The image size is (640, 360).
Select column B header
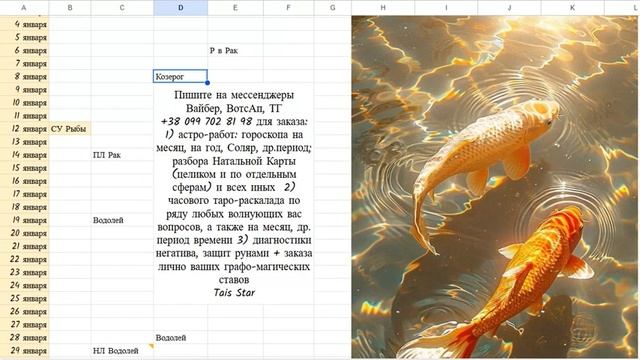pyautogui.click(x=70, y=8)
